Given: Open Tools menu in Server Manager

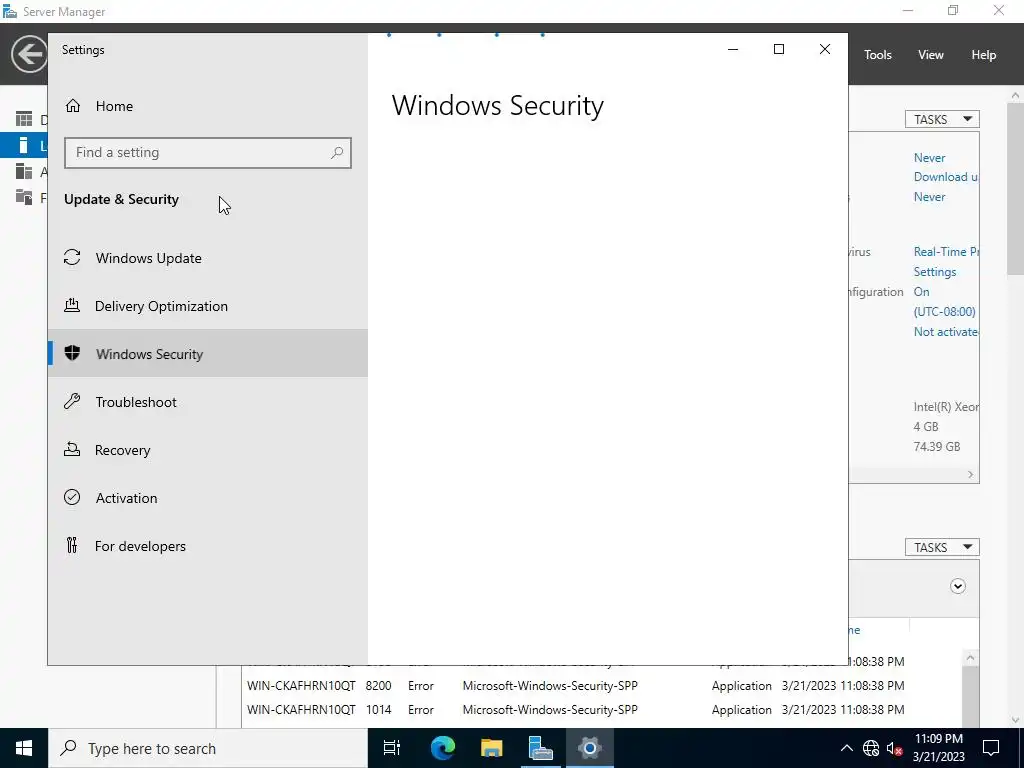Looking at the screenshot, I should click(877, 55).
